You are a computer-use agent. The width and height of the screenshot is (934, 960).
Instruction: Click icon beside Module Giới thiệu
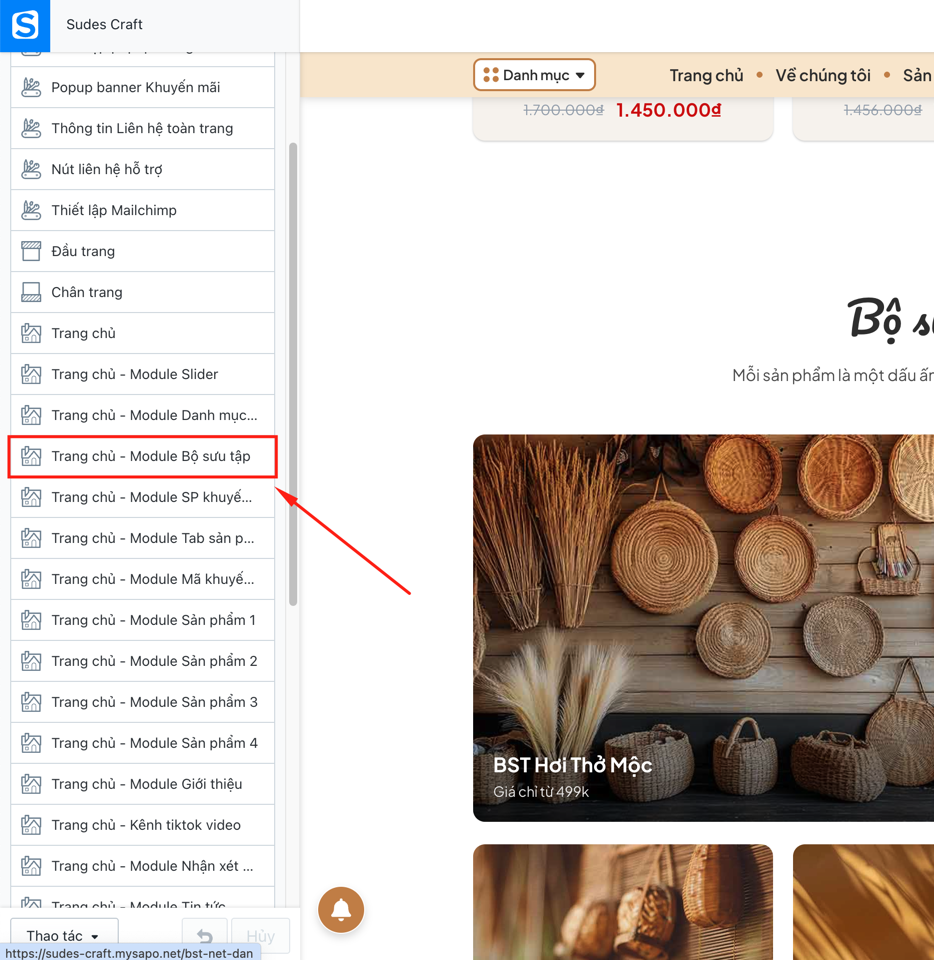[x=31, y=785]
